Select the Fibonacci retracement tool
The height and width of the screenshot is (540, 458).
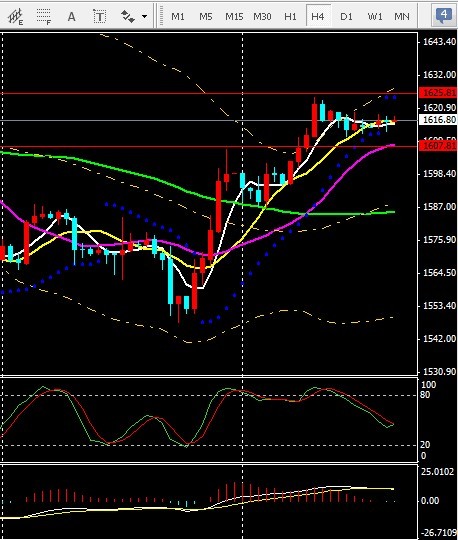pos(44,17)
